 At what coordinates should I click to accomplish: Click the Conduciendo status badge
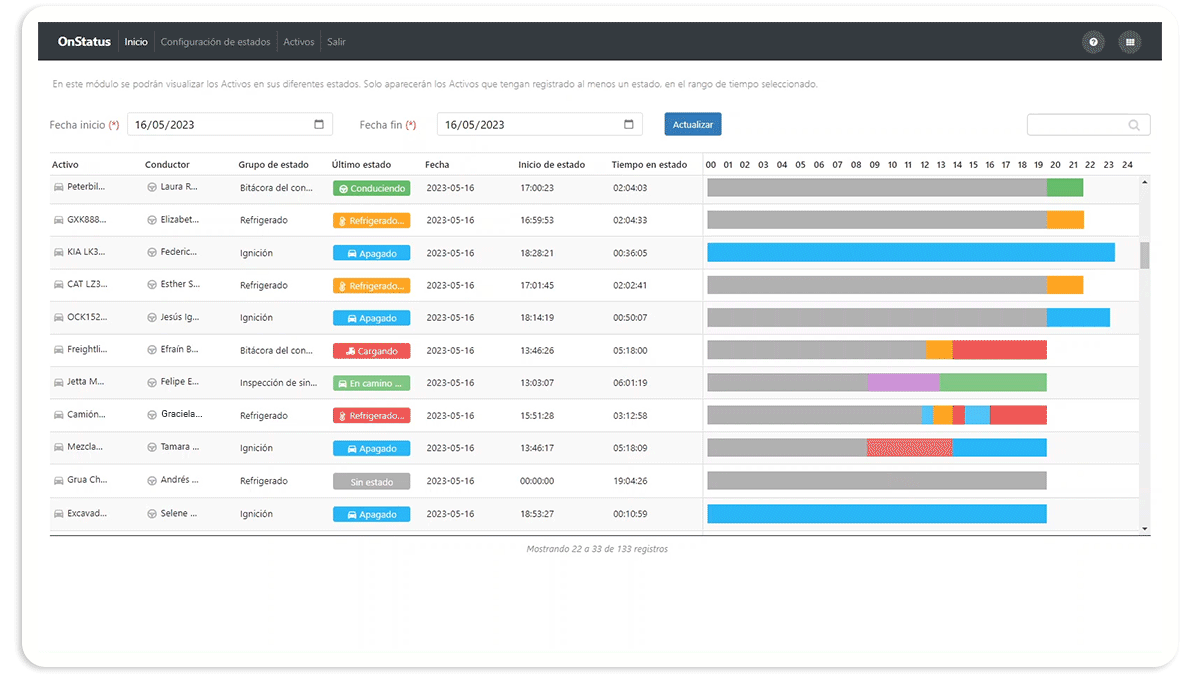tap(371, 188)
